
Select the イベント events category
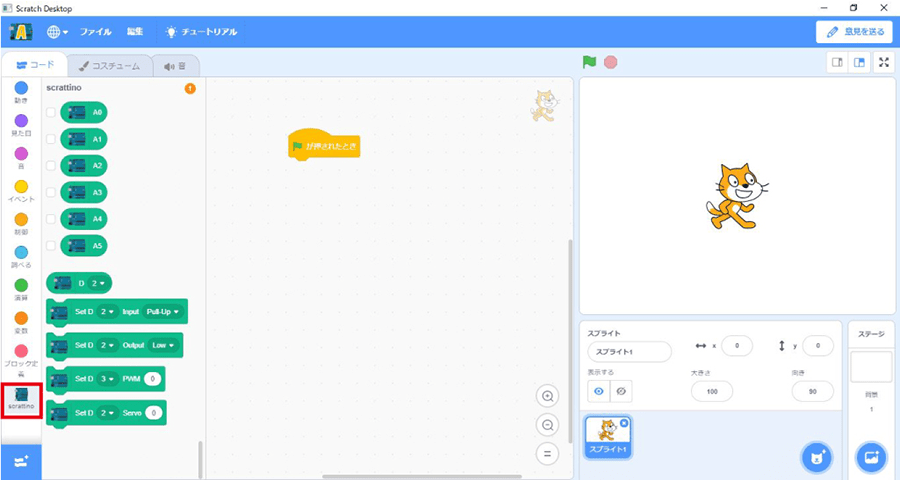(x=21, y=191)
